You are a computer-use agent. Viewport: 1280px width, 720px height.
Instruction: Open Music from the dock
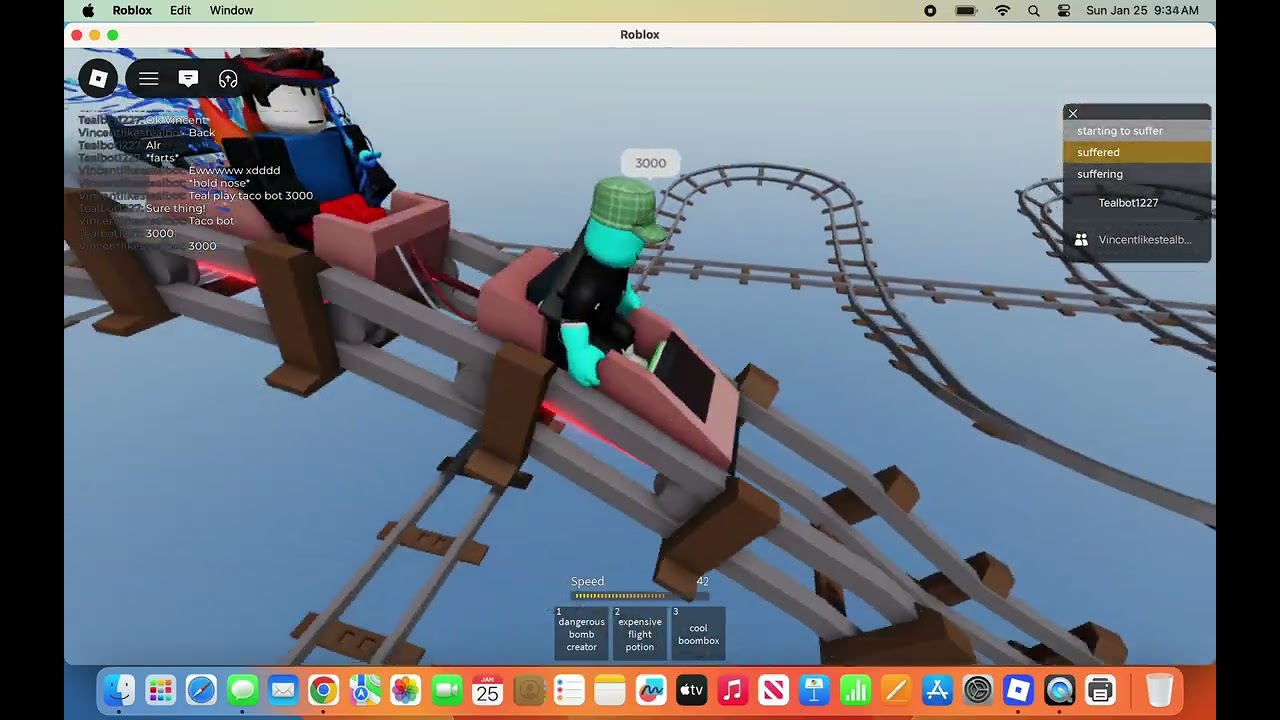732,690
